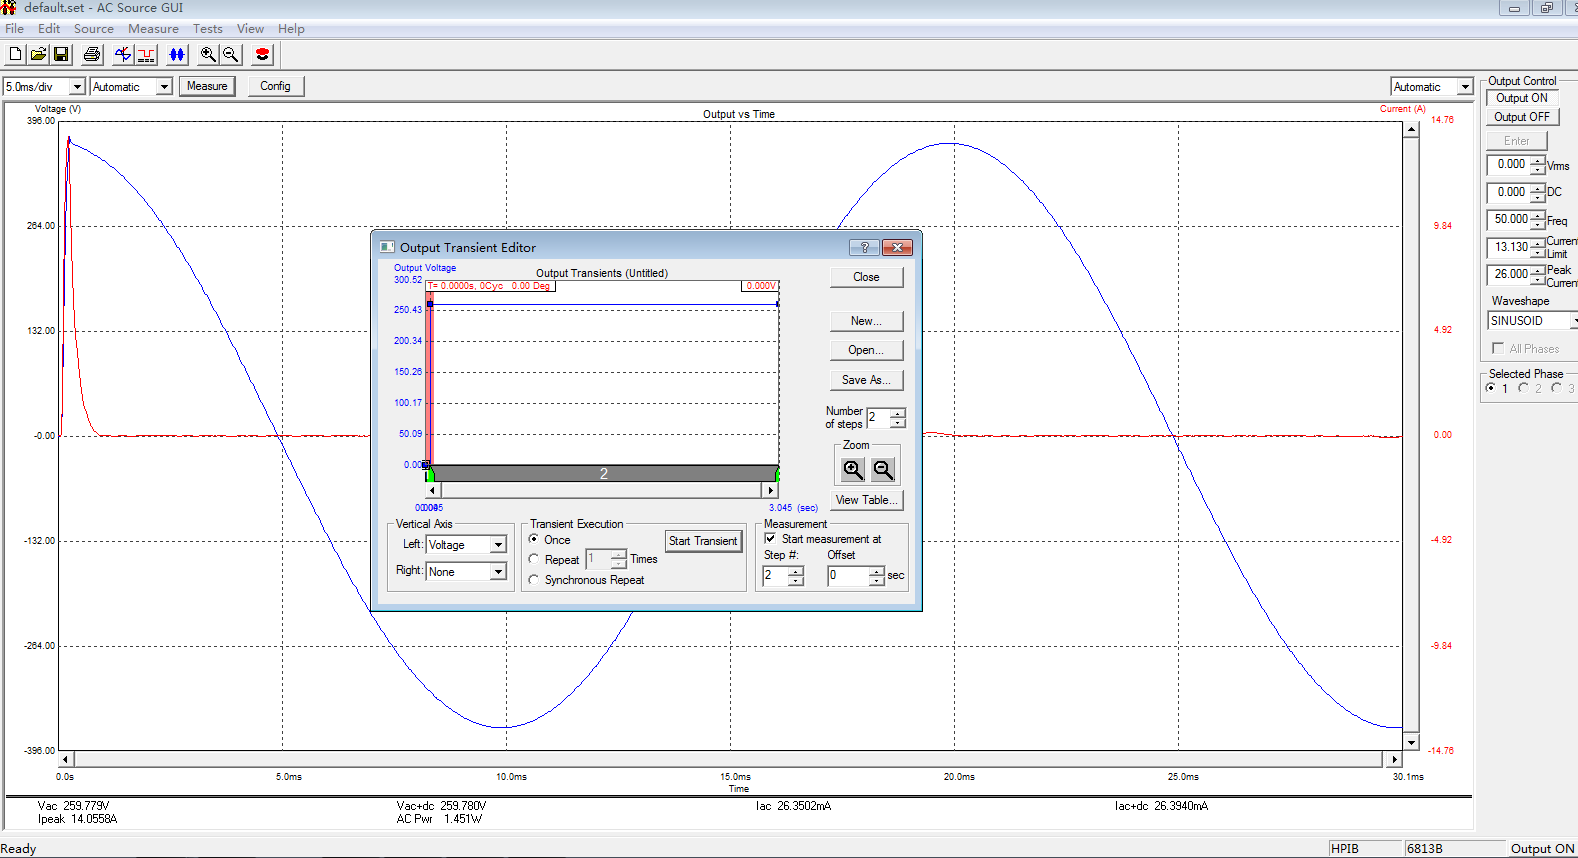Screen dimensions: 1578x858
Task: Click the Open... button in Transient Editor
Action: click(x=866, y=350)
